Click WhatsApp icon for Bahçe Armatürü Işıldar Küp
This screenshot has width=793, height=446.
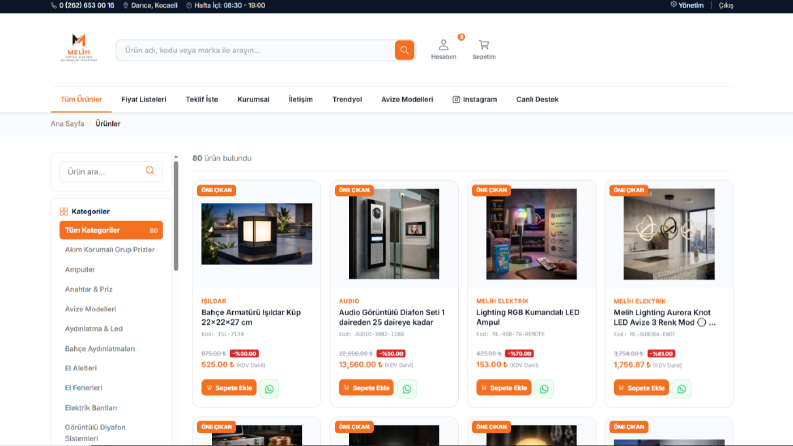click(269, 389)
